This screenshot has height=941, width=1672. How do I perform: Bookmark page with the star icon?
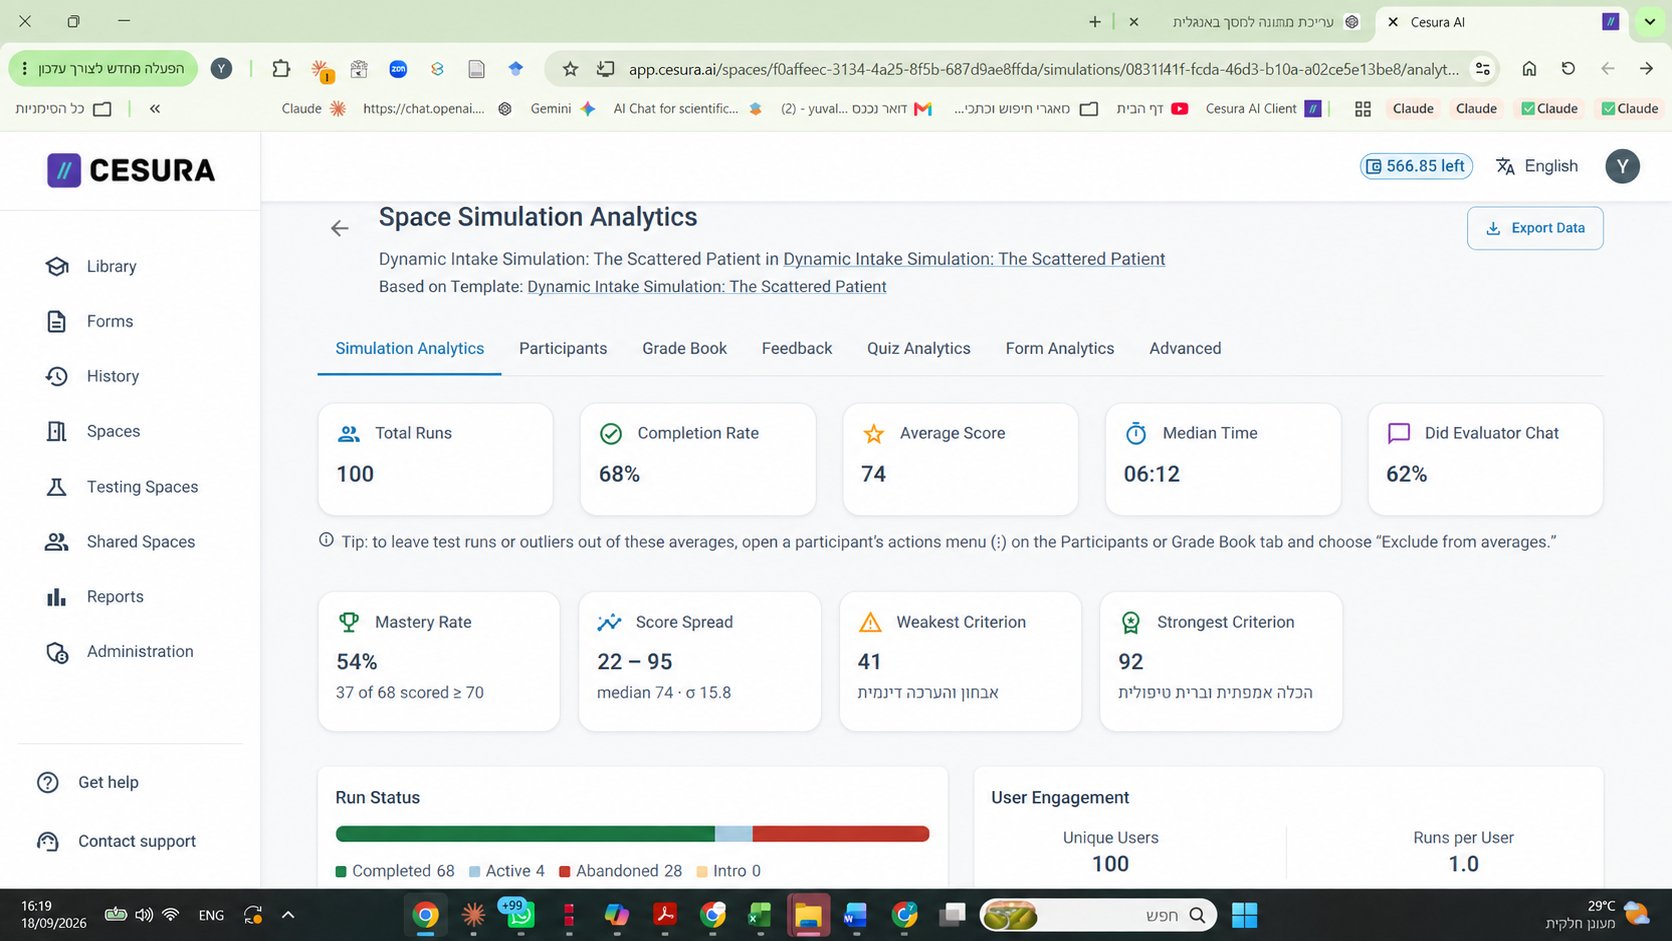(x=570, y=69)
